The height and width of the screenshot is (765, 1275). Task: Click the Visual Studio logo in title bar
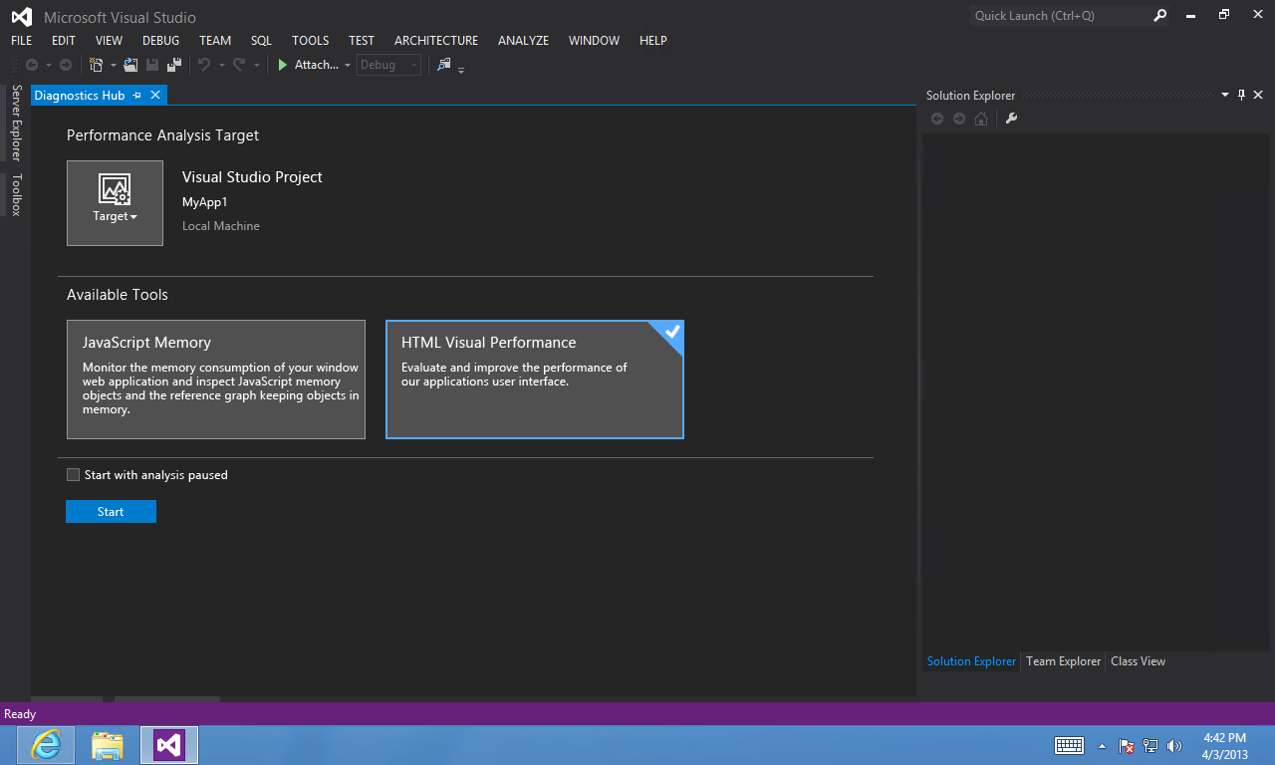(21, 17)
